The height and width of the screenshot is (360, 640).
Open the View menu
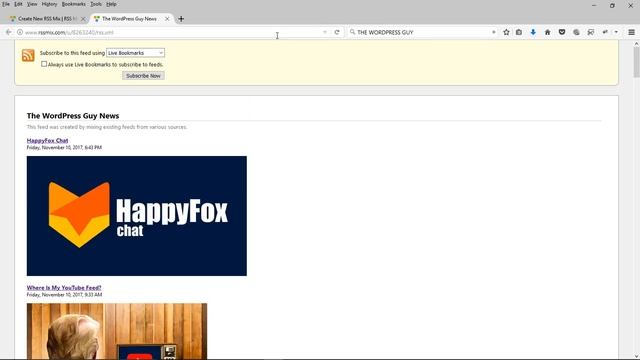[32, 4]
